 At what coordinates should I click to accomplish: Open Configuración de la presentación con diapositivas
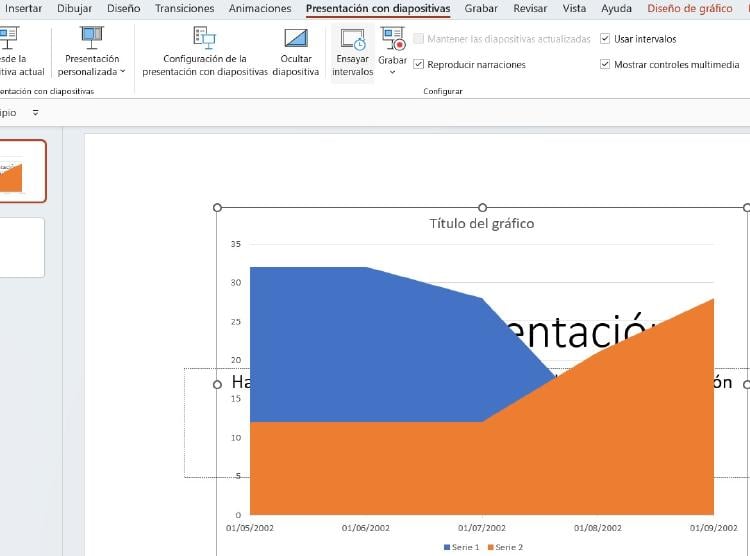tap(204, 39)
